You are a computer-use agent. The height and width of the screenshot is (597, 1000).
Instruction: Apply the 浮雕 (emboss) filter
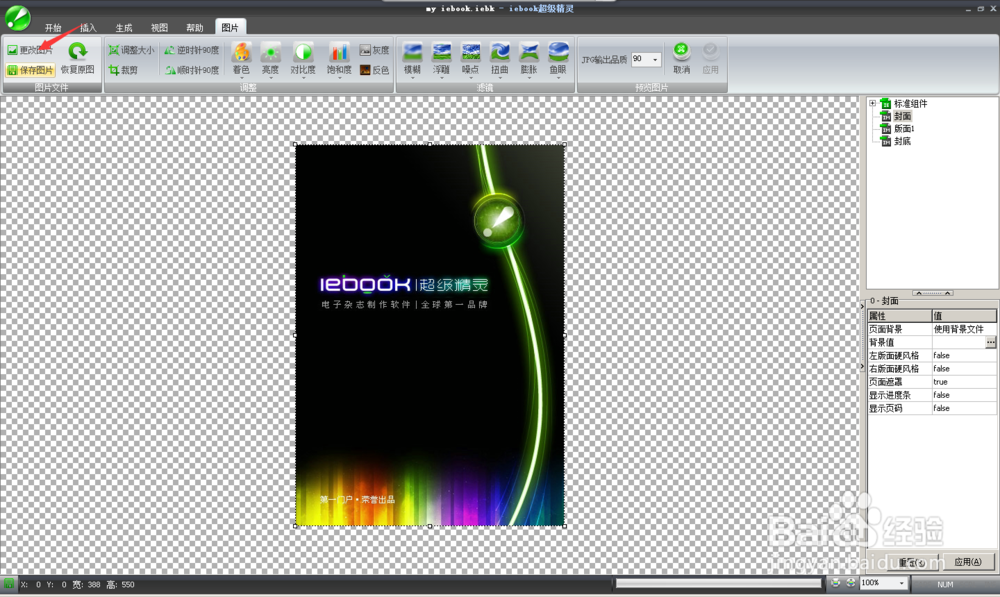point(441,59)
